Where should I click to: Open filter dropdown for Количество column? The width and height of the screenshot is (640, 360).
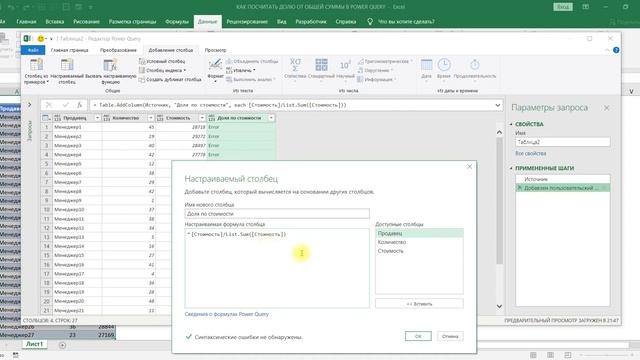pyautogui.click(x=150, y=118)
